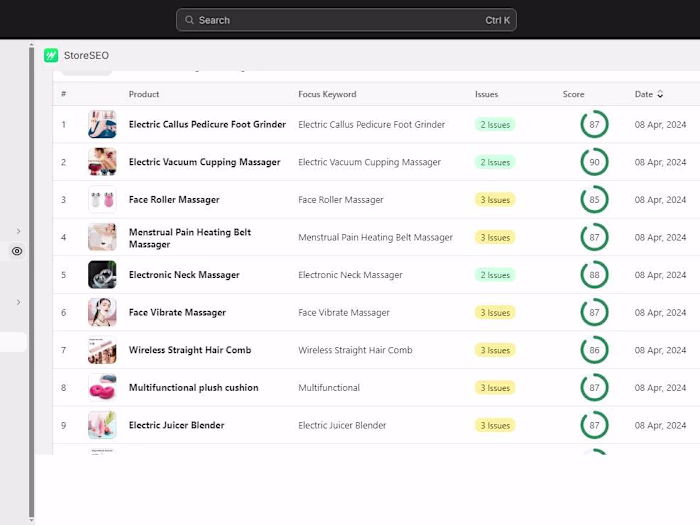Screen dimensions: 700x525
Task: Click score ring 87 for Electric Juicer Blender
Action: point(594,425)
